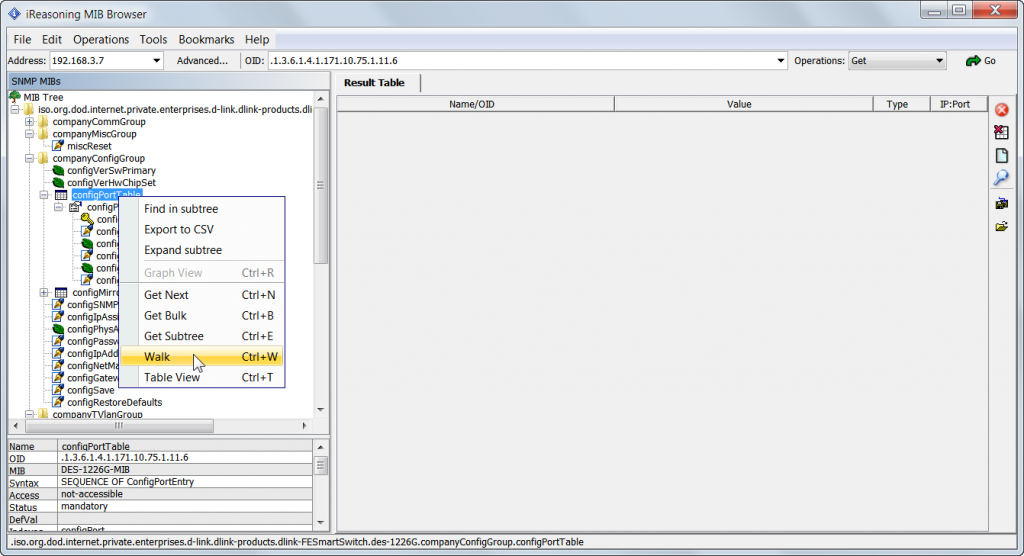Open the Address dropdown list
This screenshot has height=556, width=1024.
(x=156, y=61)
